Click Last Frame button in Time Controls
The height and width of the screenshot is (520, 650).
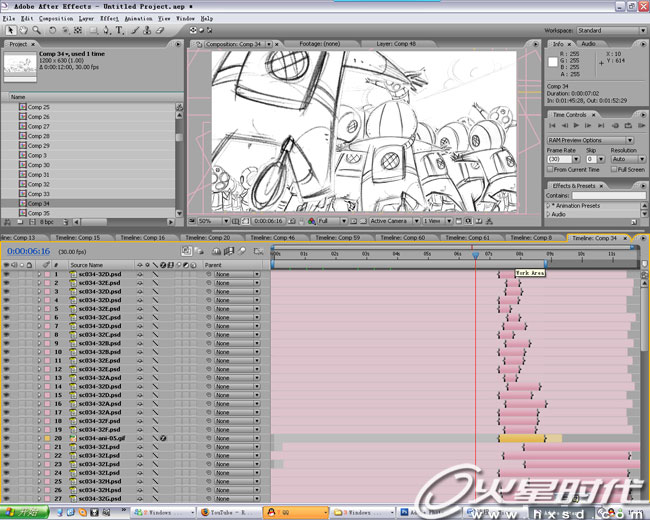pyautogui.click(x=601, y=125)
